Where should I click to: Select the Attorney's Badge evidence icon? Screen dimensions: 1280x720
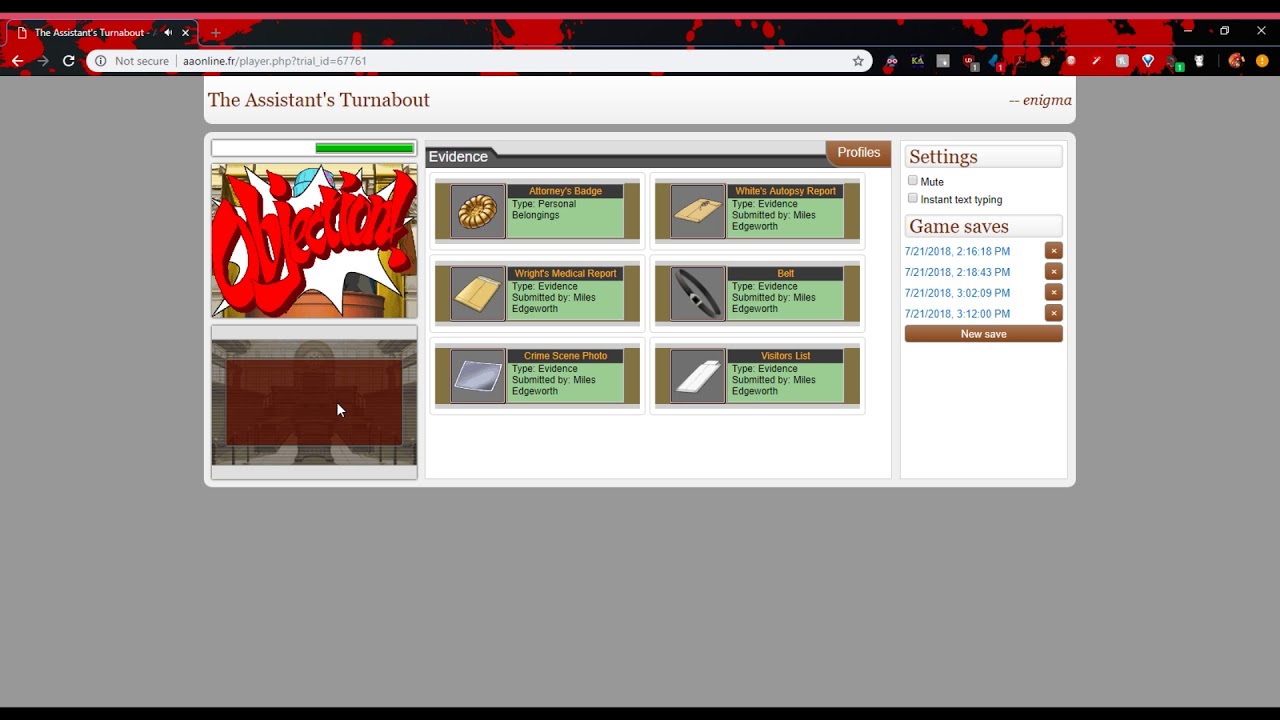pos(478,211)
